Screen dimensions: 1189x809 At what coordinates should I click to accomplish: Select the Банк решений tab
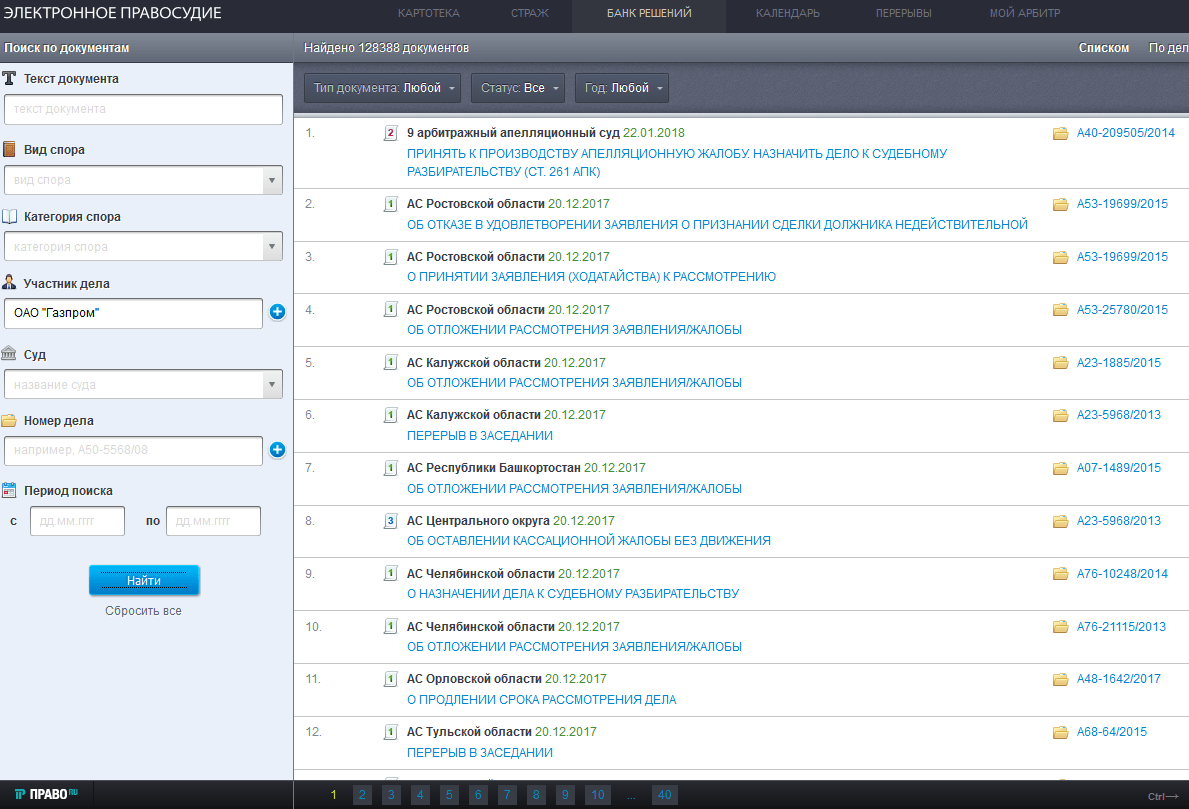tap(649, 13)
